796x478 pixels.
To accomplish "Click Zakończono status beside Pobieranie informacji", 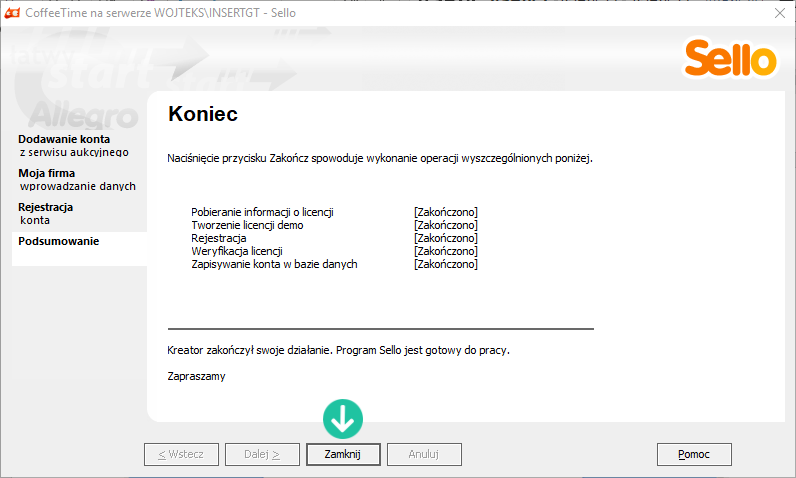I will (446, 212).
